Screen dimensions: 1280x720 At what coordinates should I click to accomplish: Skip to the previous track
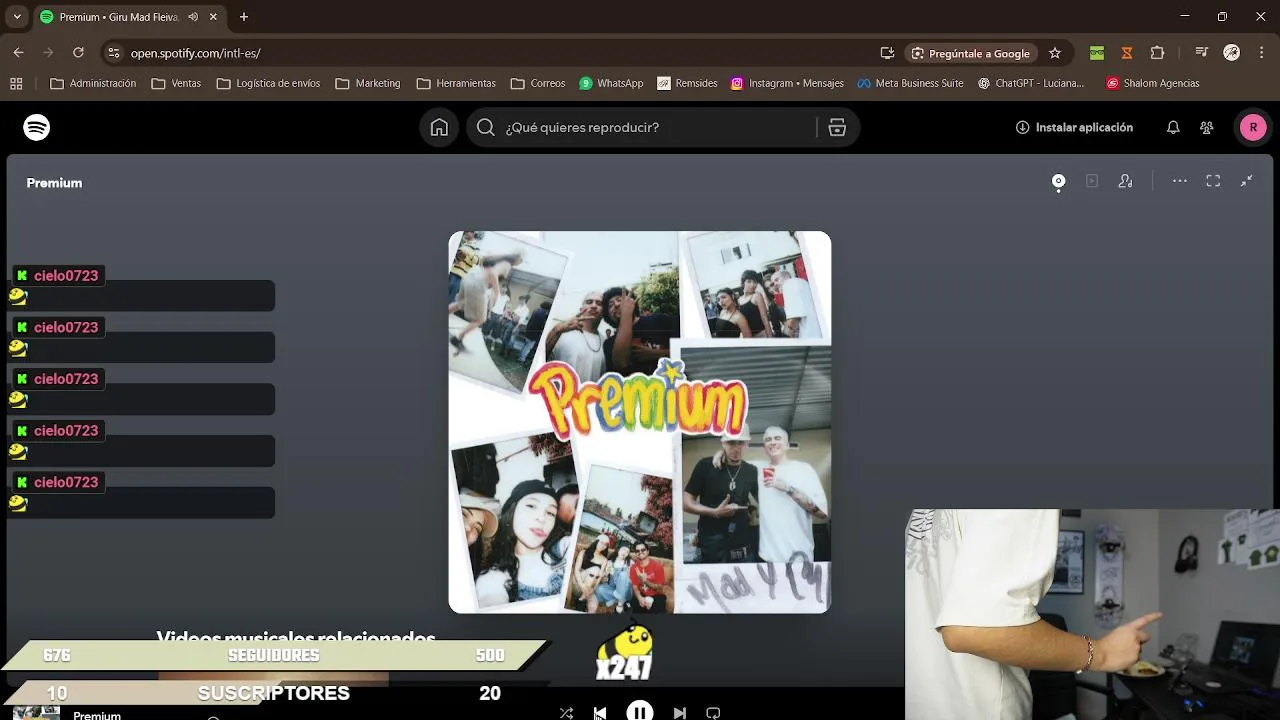(x=600, y=713)
